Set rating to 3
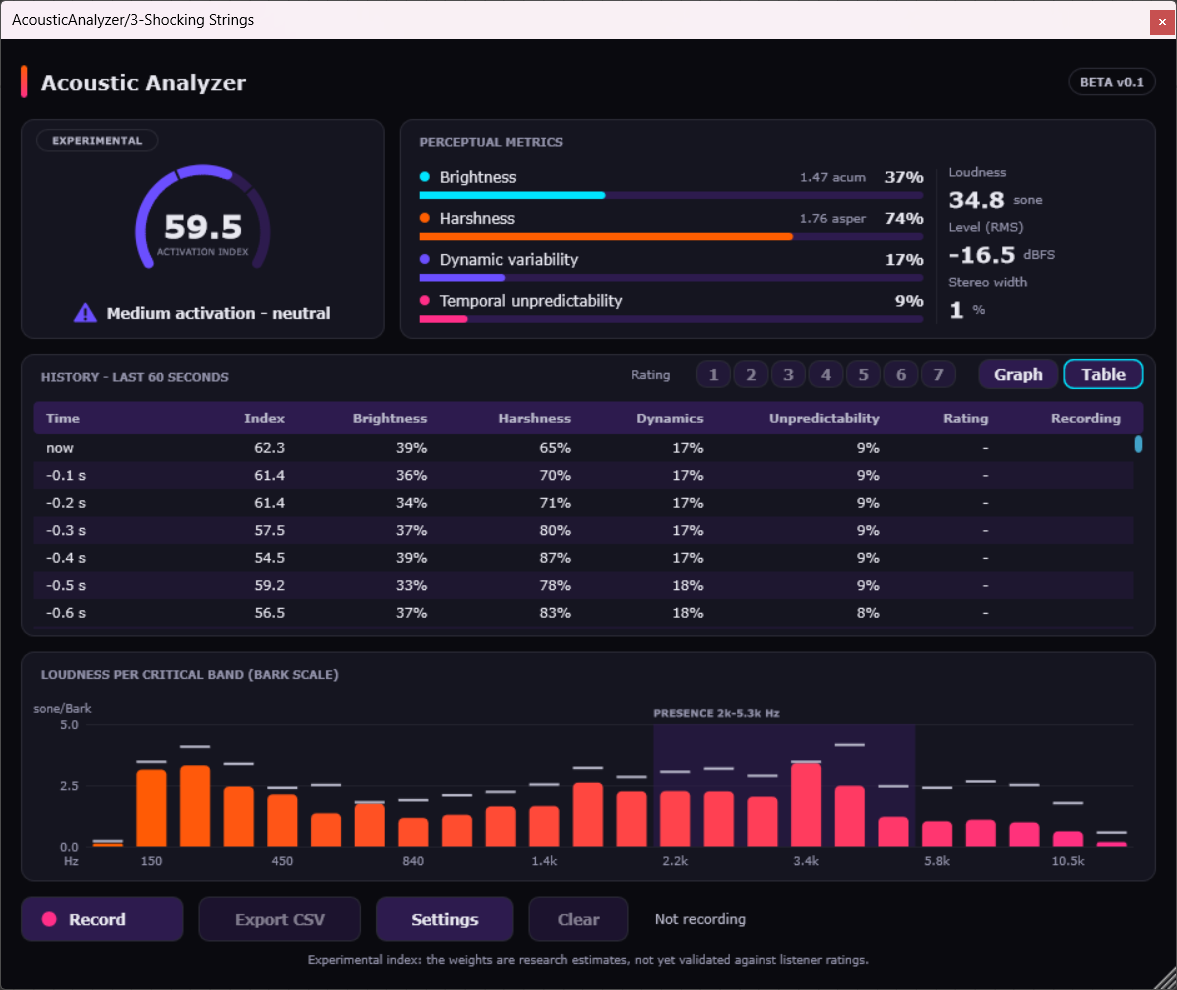Viewport: 1177px width, 990px height. pyautogui.click(x=788, y=374)
